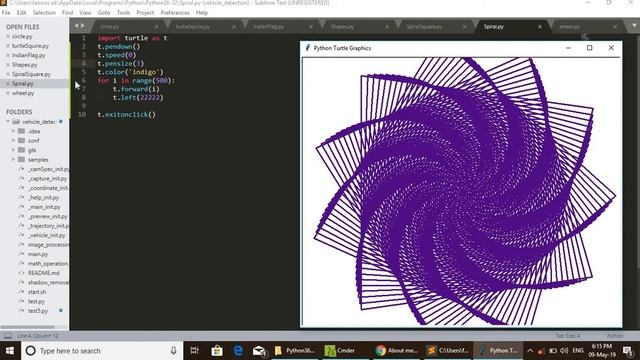This screenshot has width=640, height=360.
Task: Open Microsoft Edge from the taskbar
Action: (x=238, y=351)
